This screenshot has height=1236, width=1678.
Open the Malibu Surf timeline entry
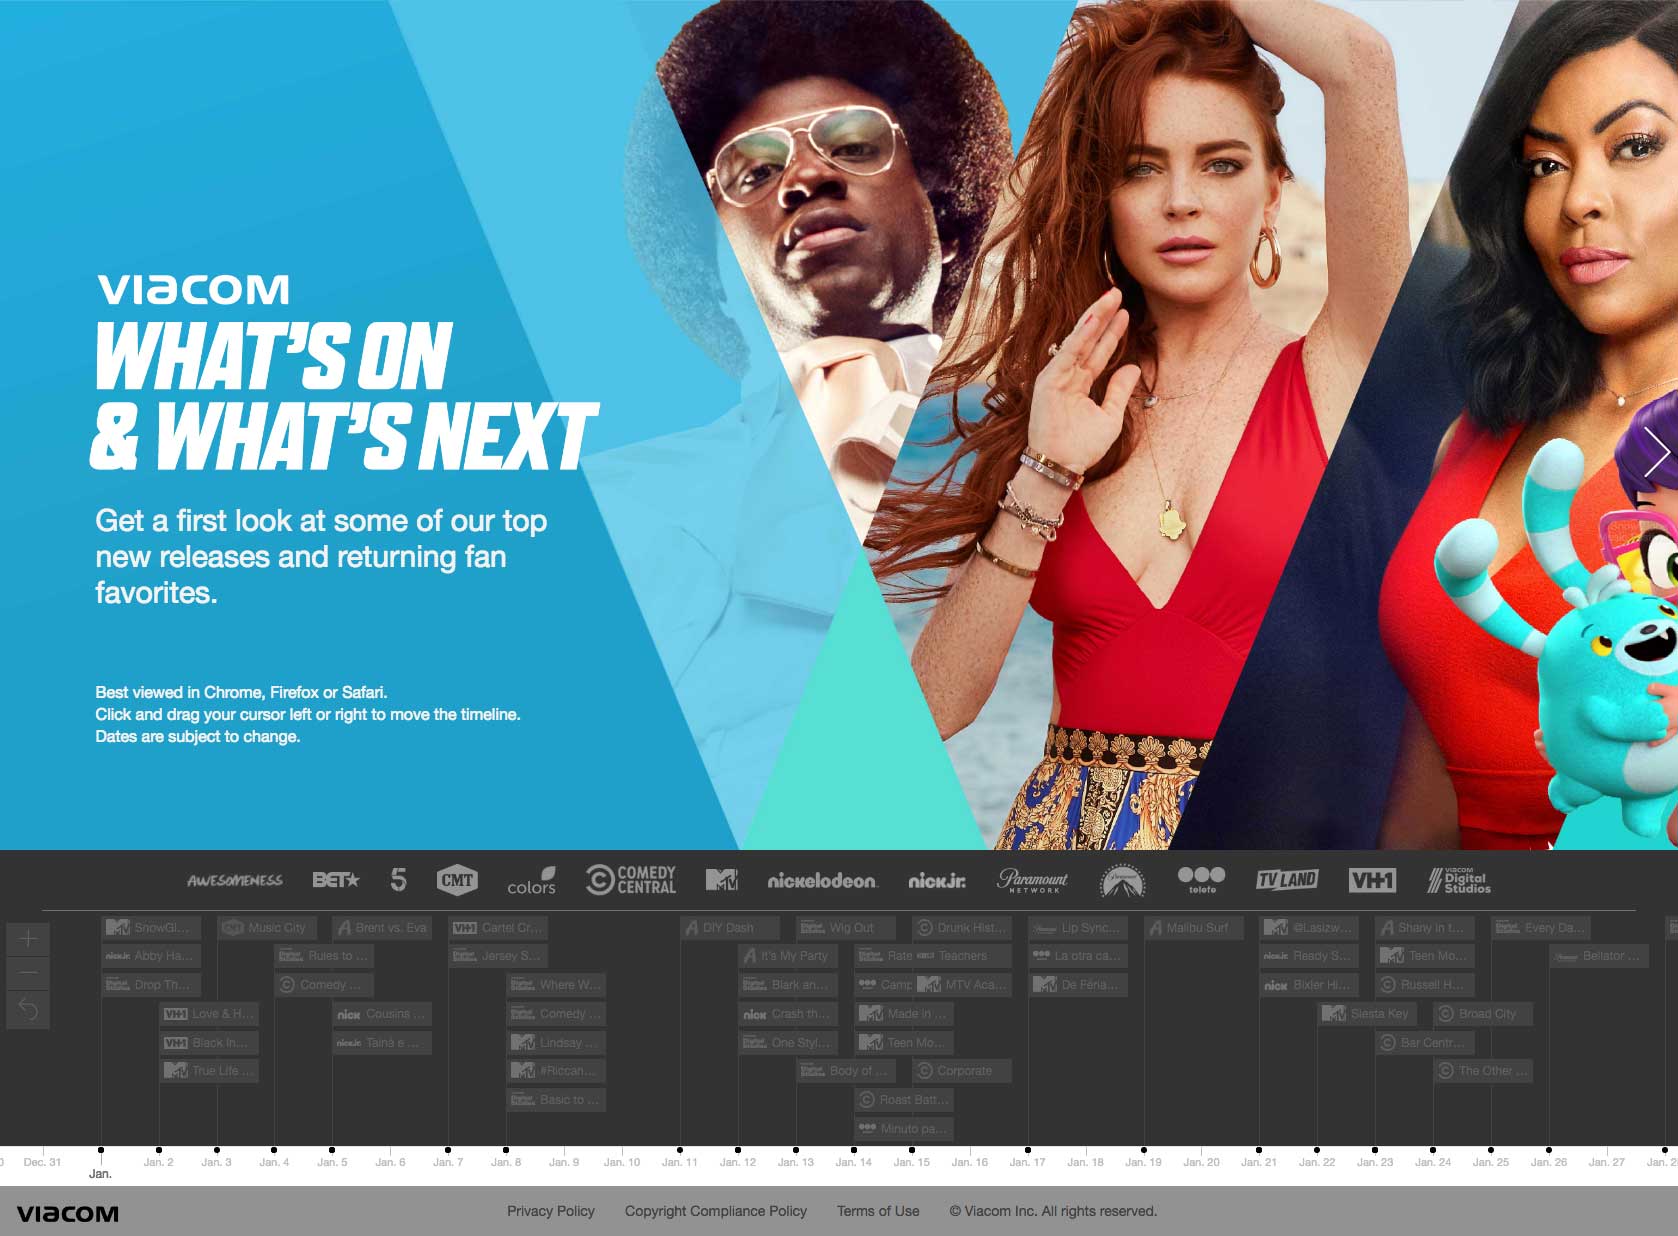coord(1194,928)
